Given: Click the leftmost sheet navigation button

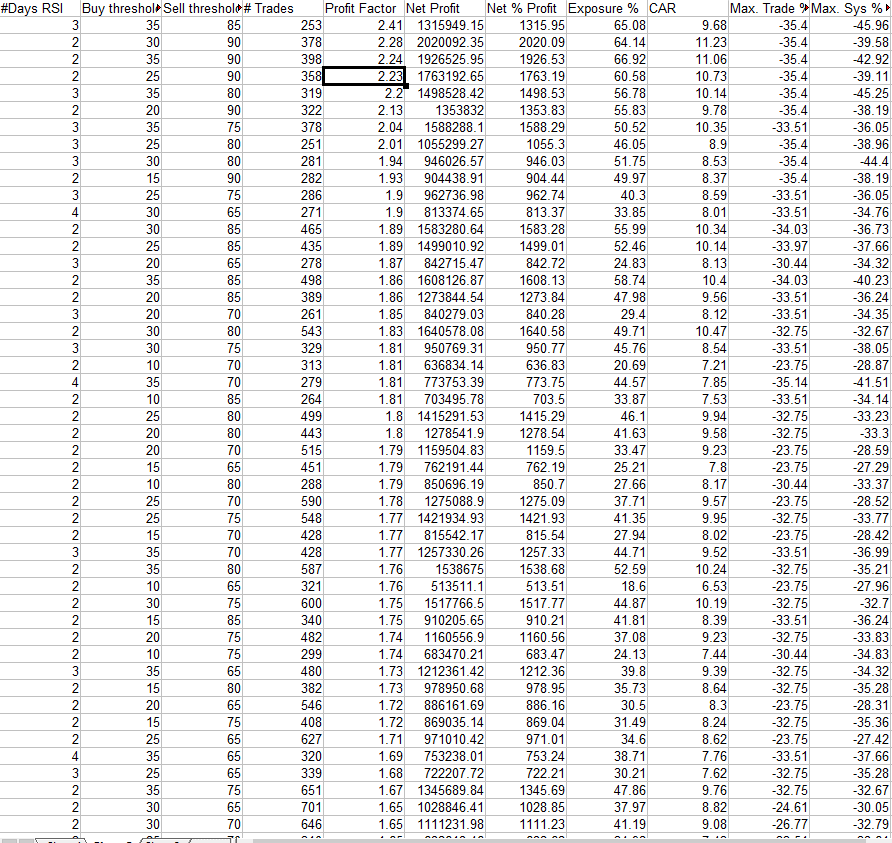Looking at the screenshot, I should [x=7, y=839].
